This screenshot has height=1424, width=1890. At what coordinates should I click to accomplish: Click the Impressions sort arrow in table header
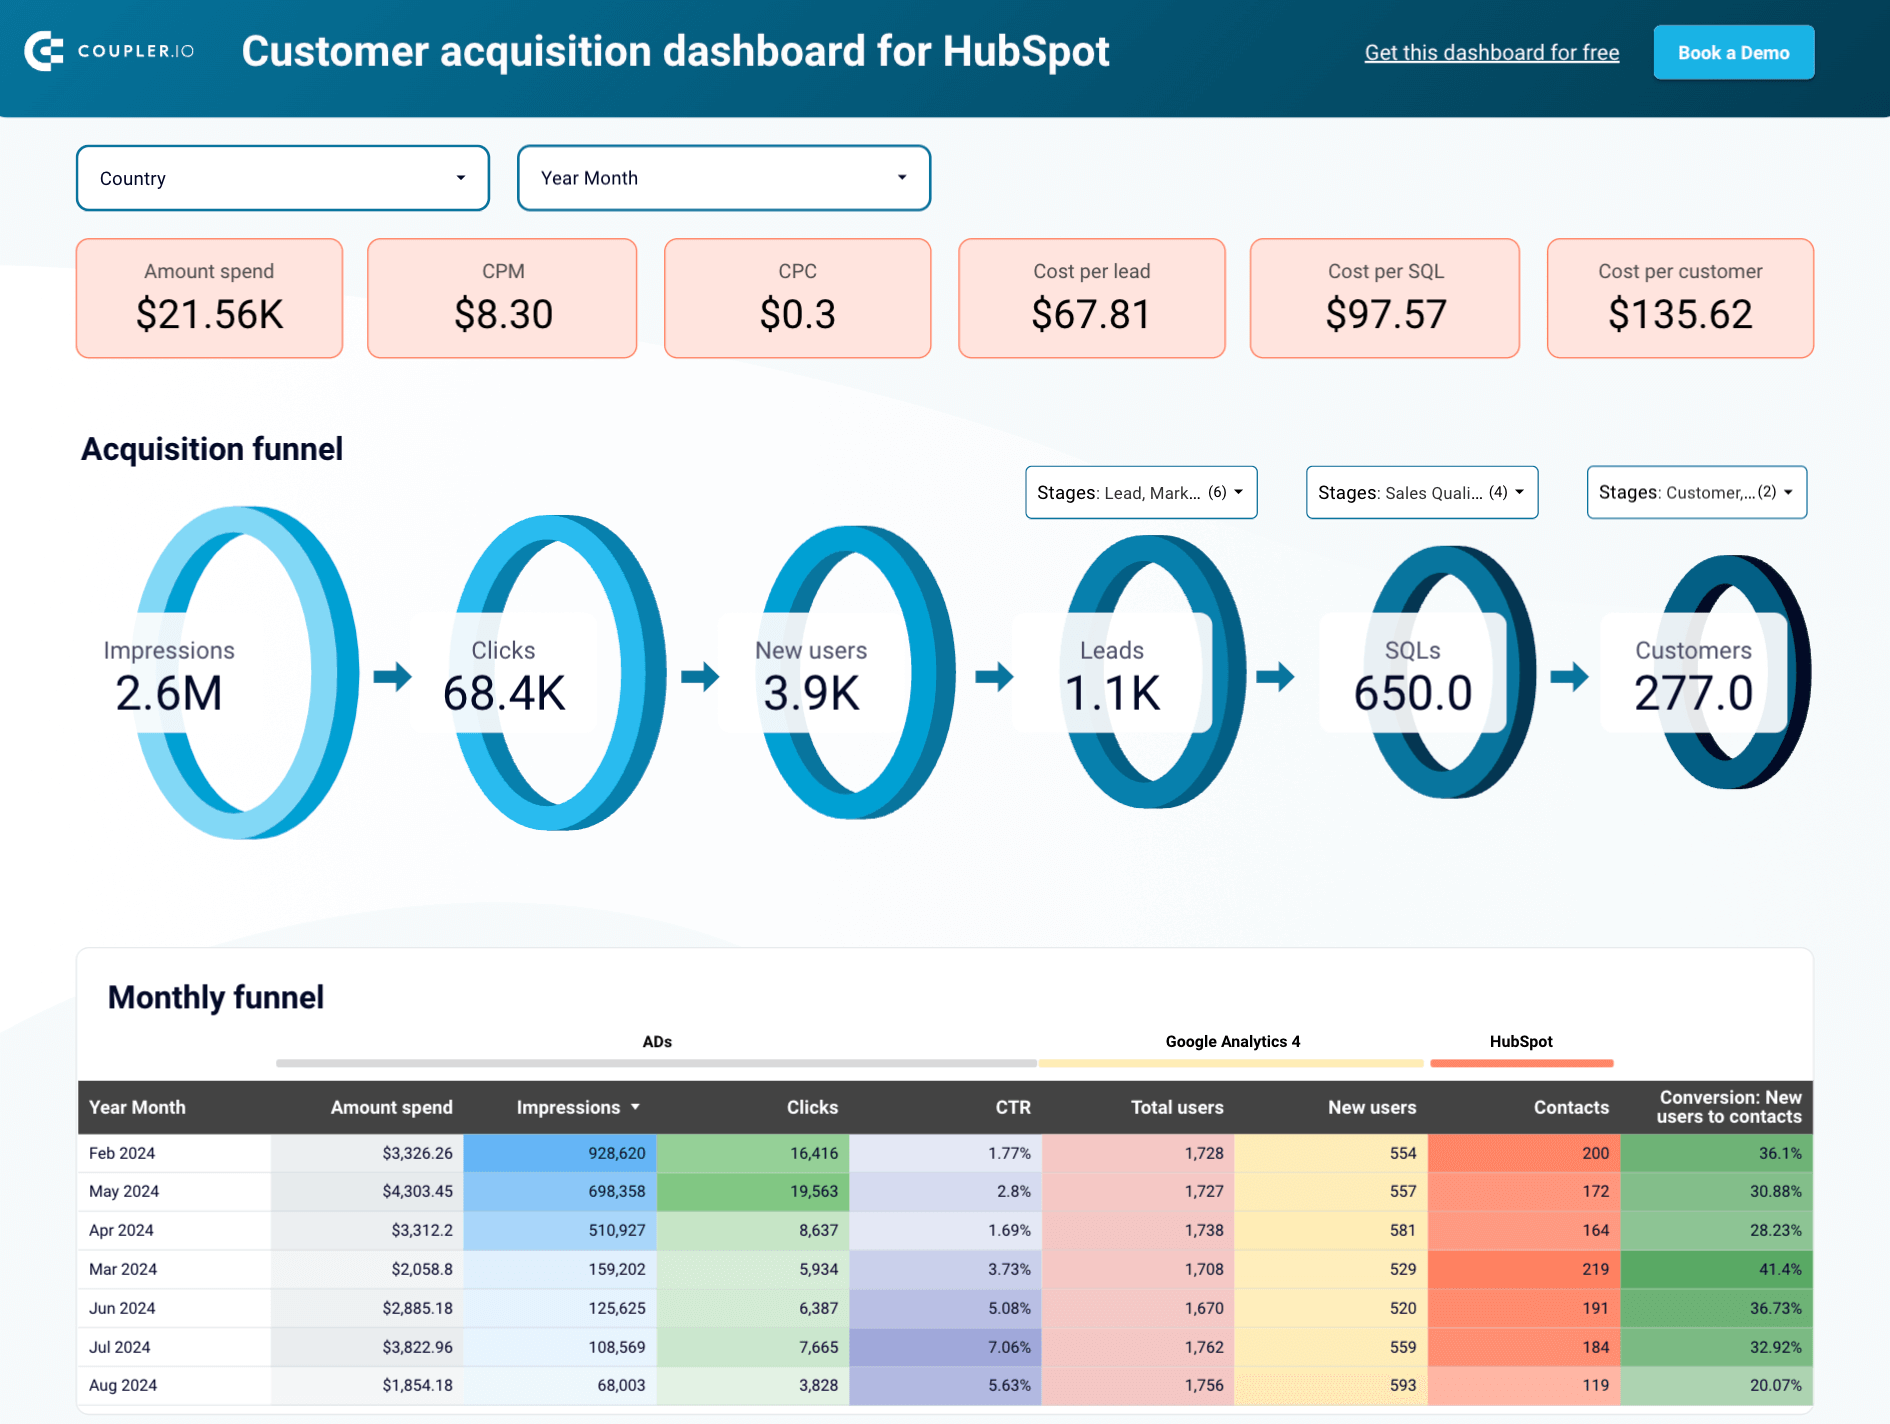tap(635, 1107)
